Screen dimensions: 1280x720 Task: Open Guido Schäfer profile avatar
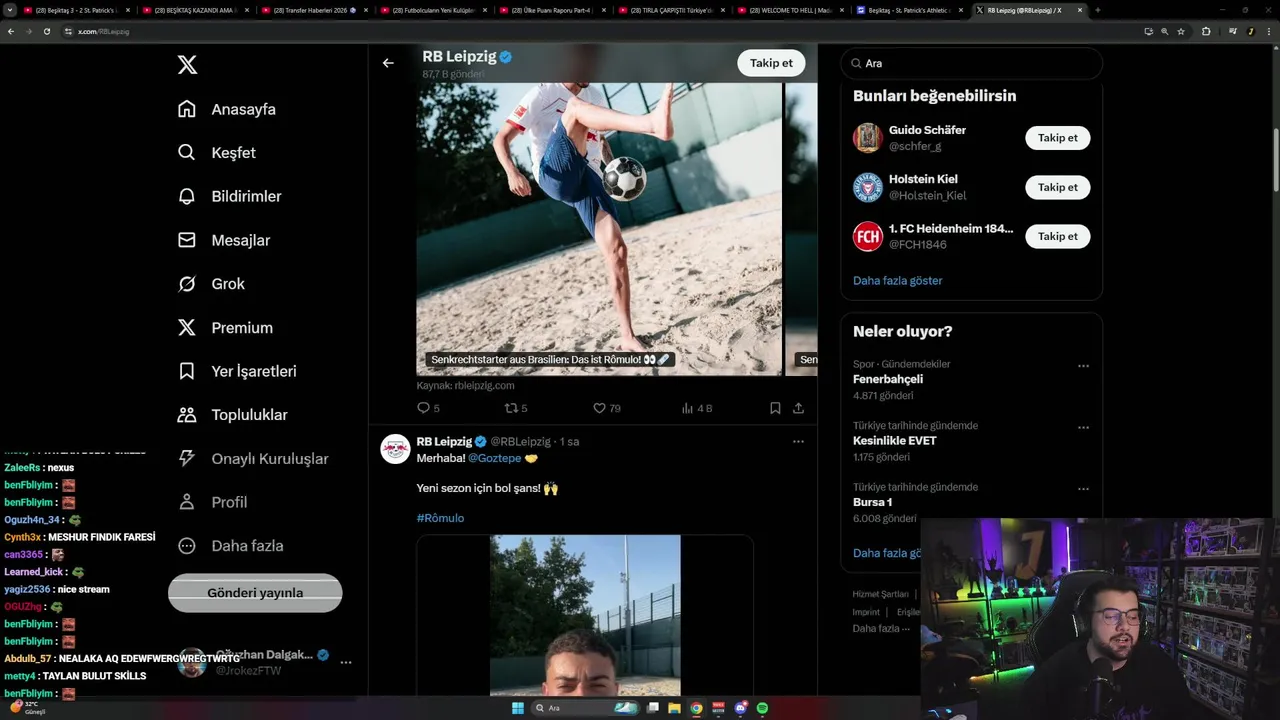tap(867, 138)
